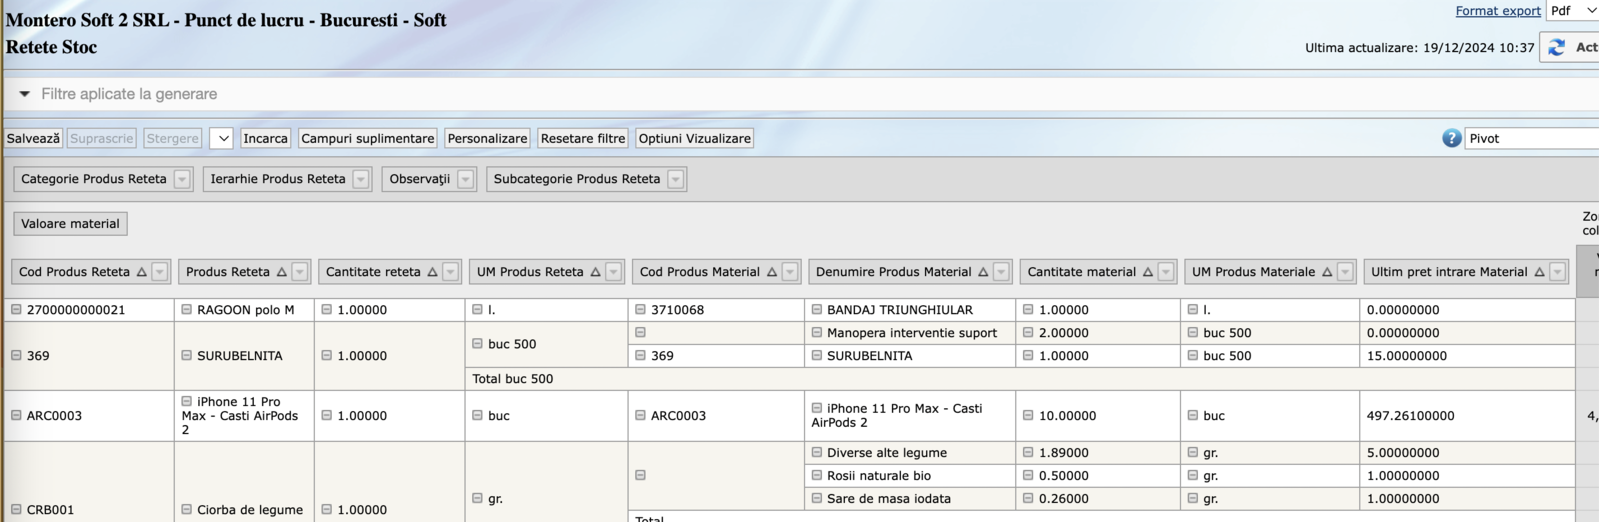The height and width of the screenshot is (522, 1599).
Task: Click sort triangle on UM Produs Materiale
Action: pos(1327,272)
